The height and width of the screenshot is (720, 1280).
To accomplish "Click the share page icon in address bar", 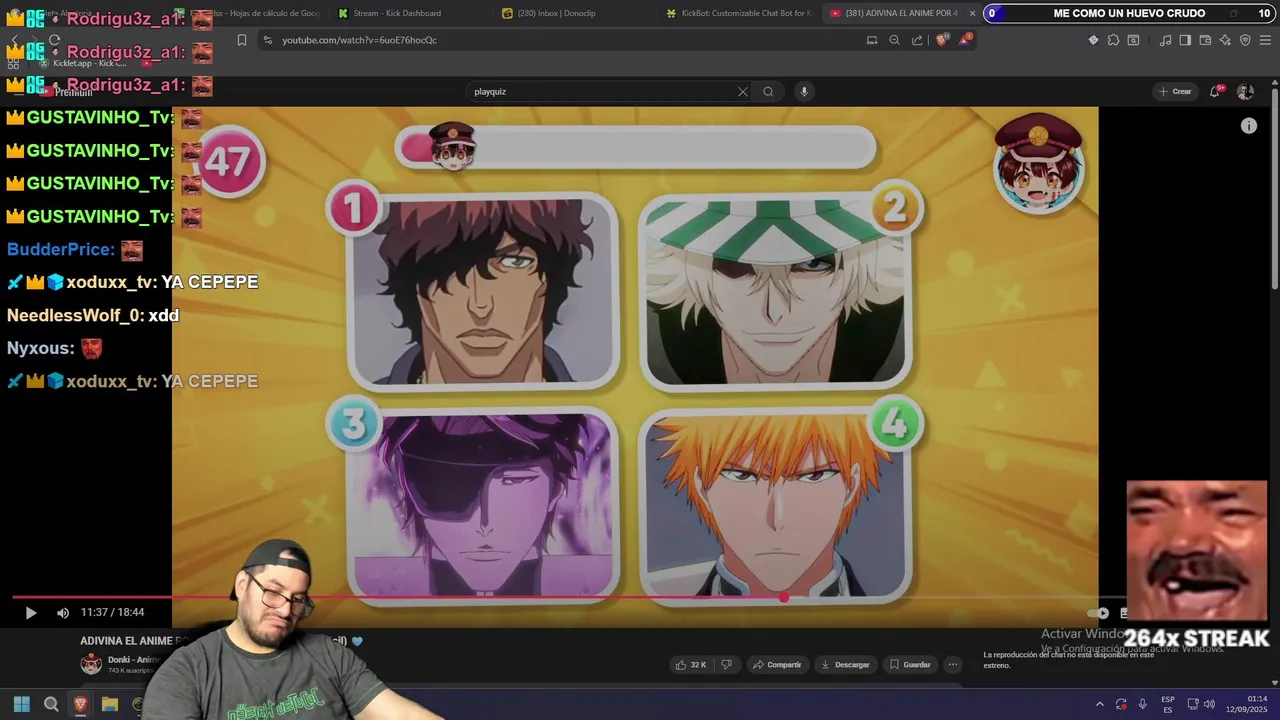I will tap(917, 40).
